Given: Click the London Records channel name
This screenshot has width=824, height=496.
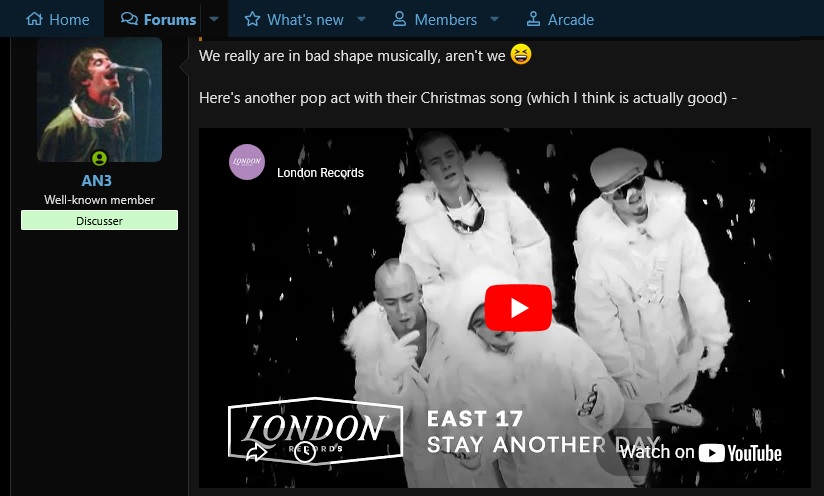Looking at the screenshot, I should click(321, 173).
